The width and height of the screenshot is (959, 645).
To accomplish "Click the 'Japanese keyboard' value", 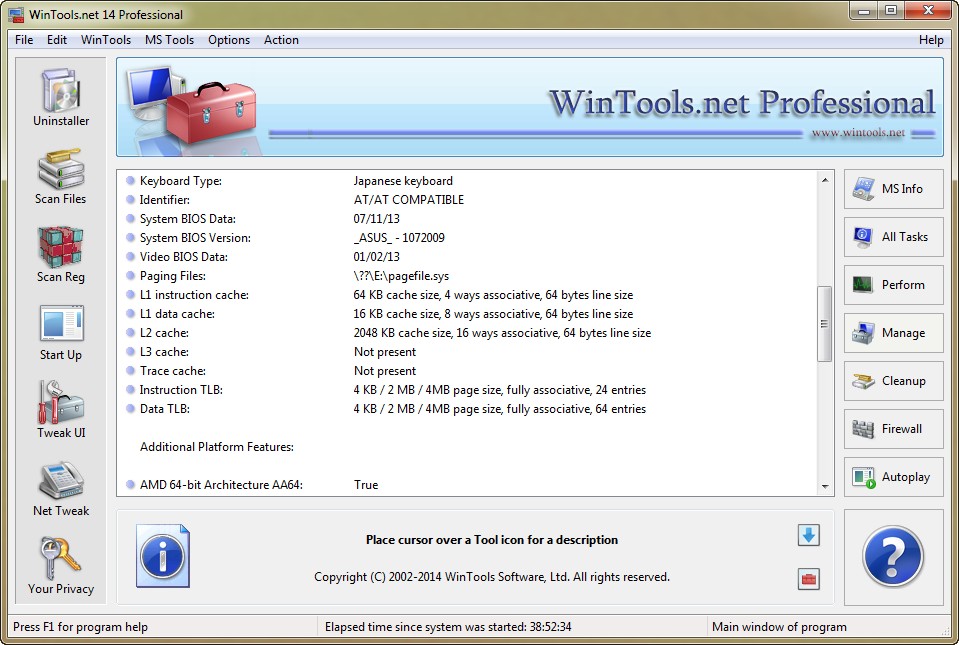I will [403, 181].
